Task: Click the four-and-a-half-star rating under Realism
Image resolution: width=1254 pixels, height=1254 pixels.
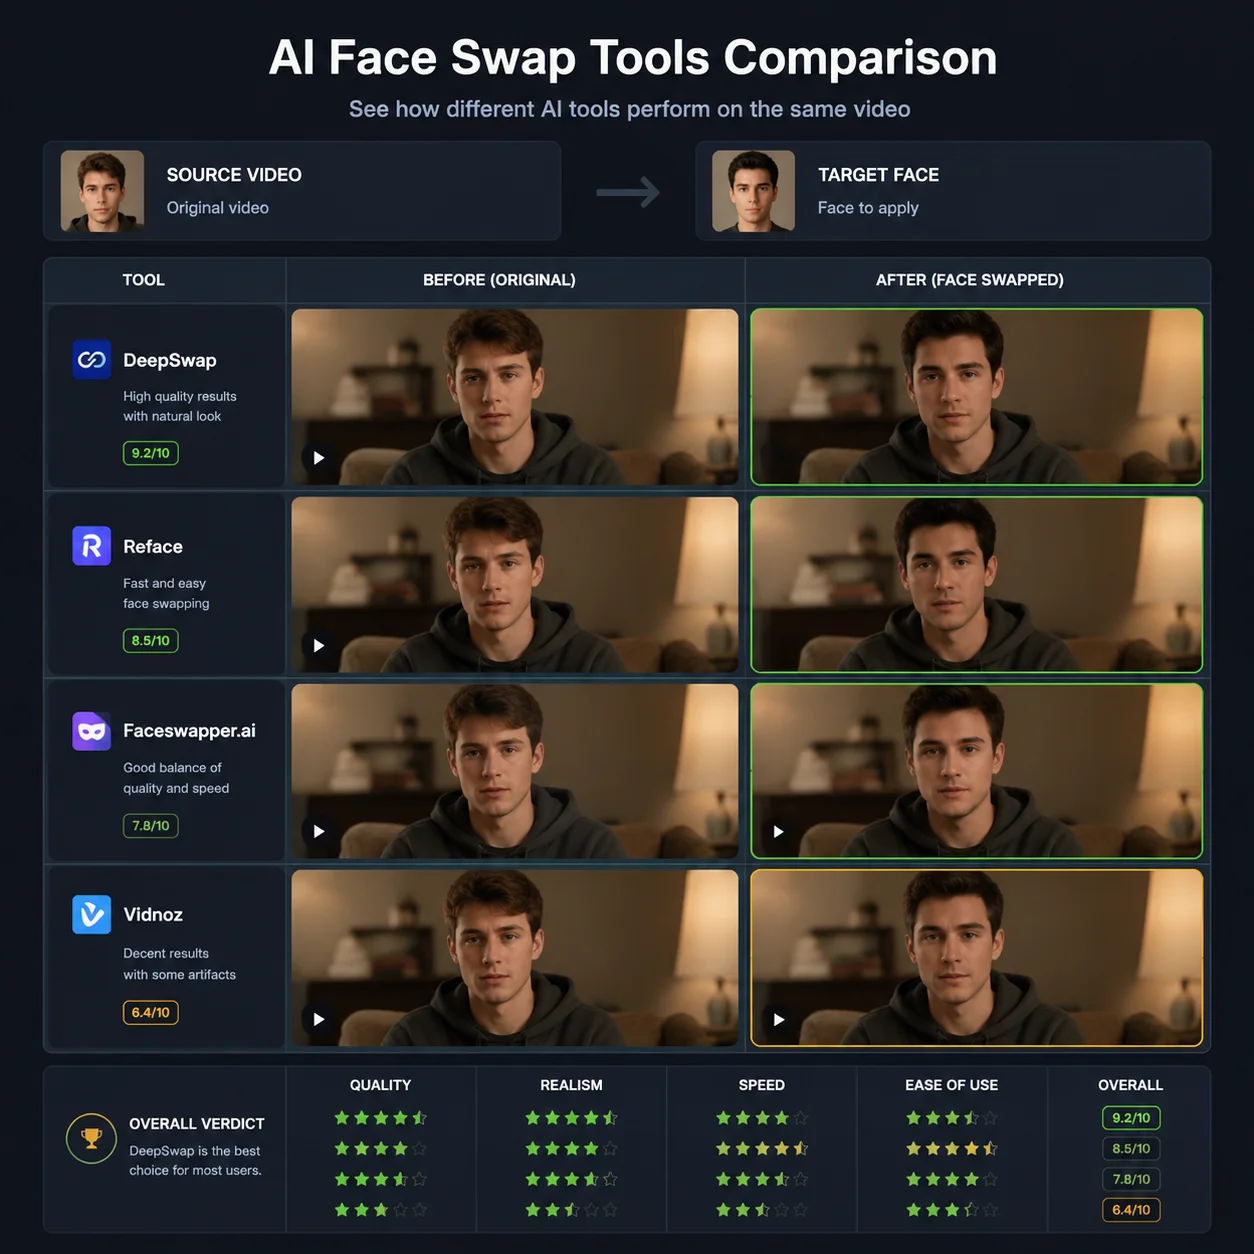Action: (x=571, y=1118)
